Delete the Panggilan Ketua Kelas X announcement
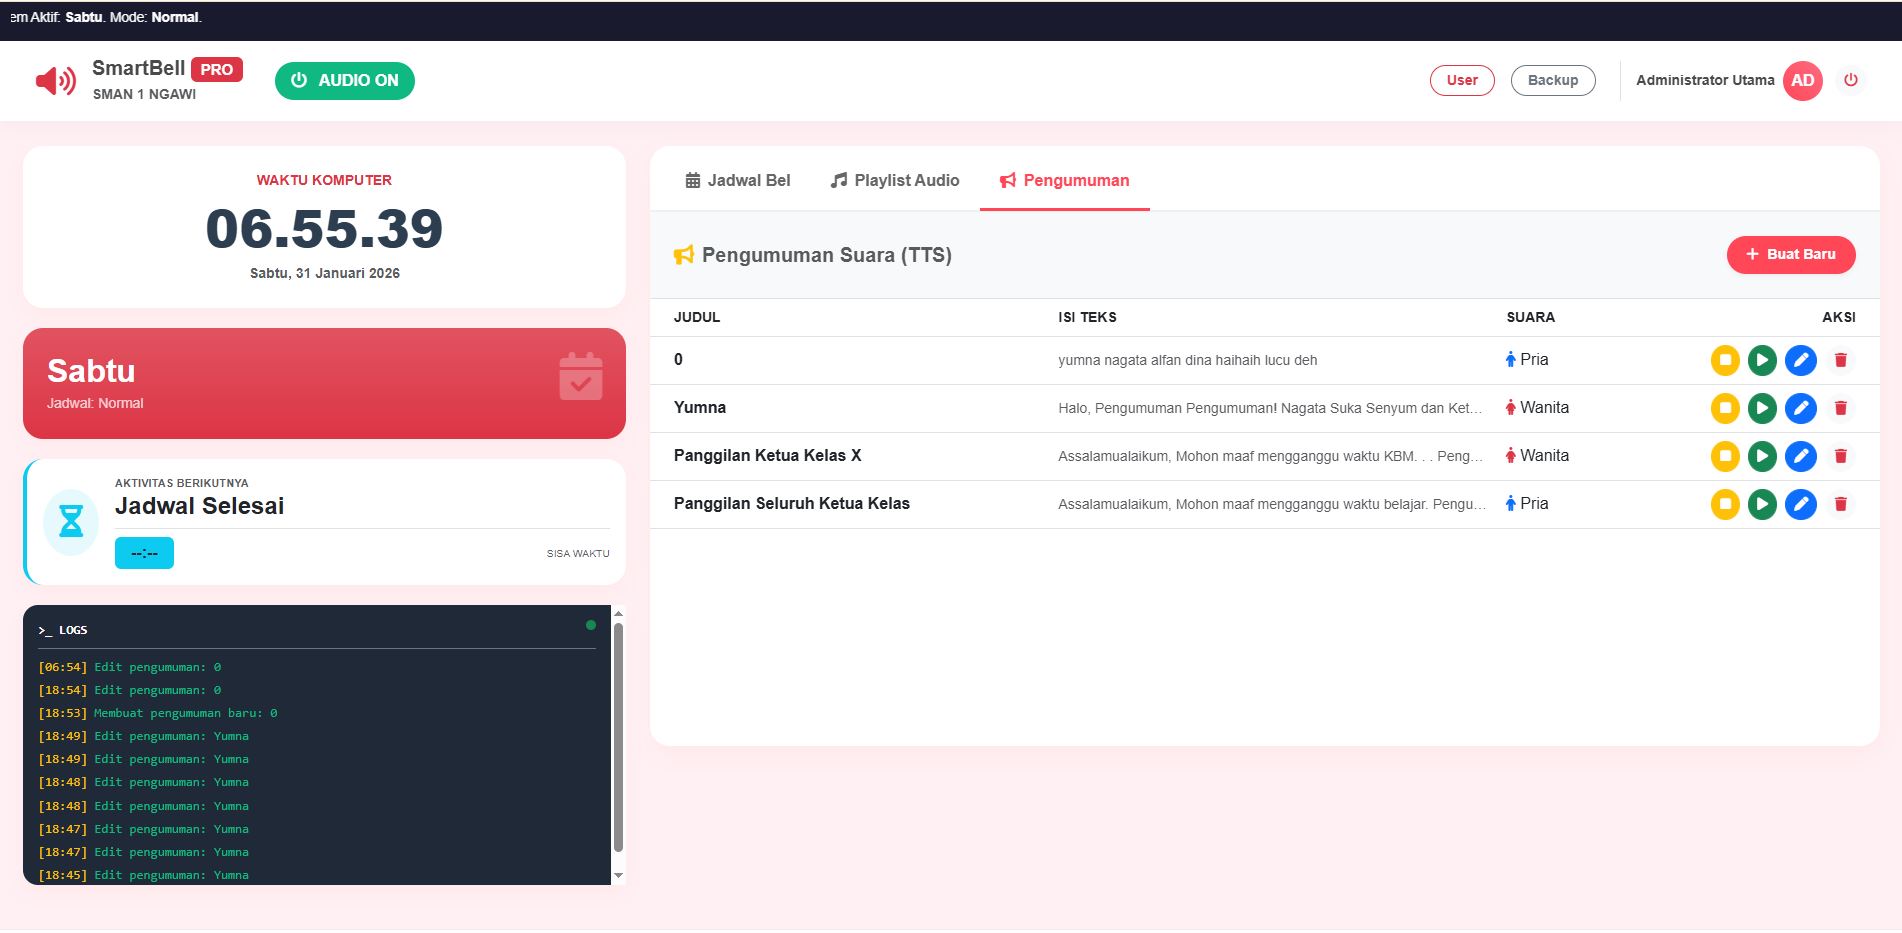1902x933 pixels. [1840, 456]
